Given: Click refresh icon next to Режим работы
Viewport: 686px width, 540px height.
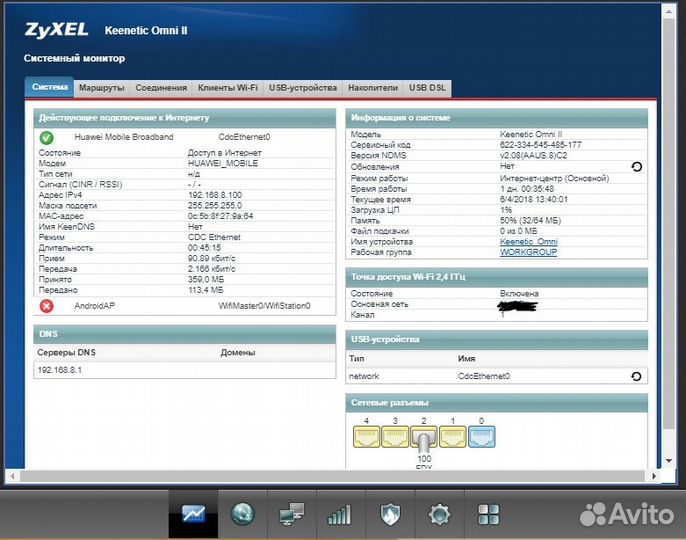Looking at the screenshot, I should (x=637, y=166).
